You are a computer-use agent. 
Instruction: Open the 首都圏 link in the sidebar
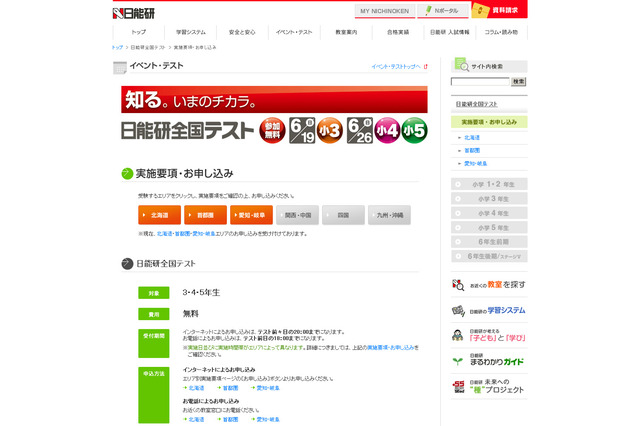[x=472, y=151]
